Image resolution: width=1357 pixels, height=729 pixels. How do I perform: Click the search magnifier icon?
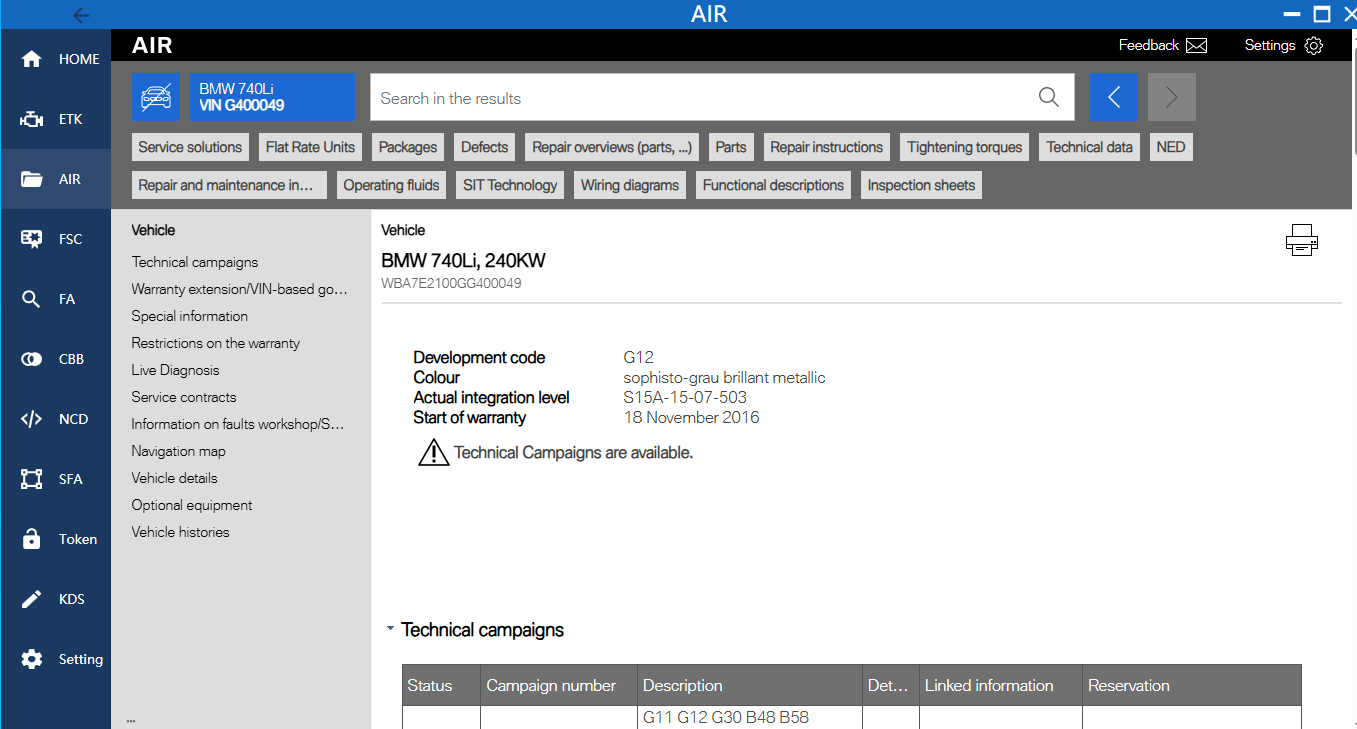1048,97
